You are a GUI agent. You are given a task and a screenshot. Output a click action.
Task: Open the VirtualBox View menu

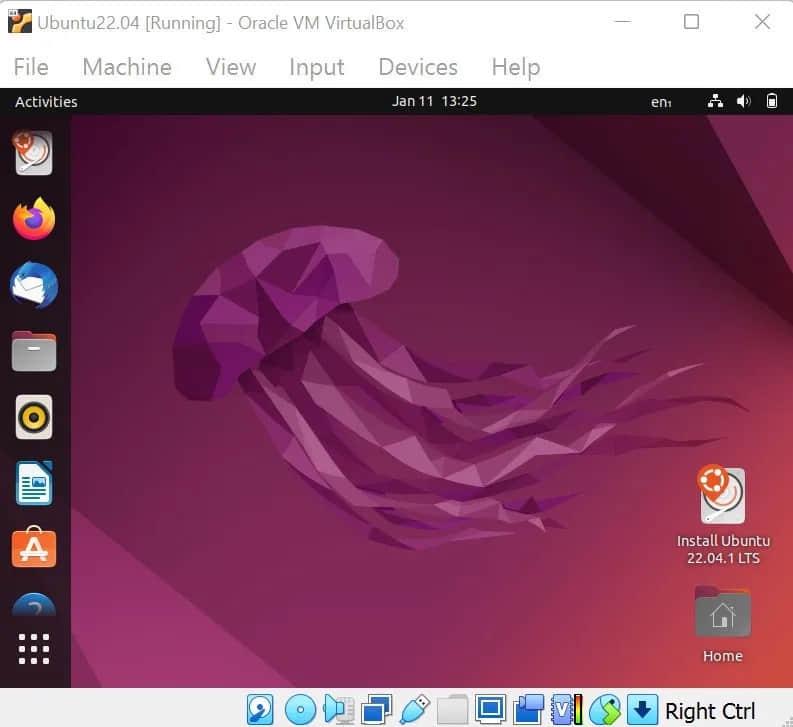(x=230, y=67)
